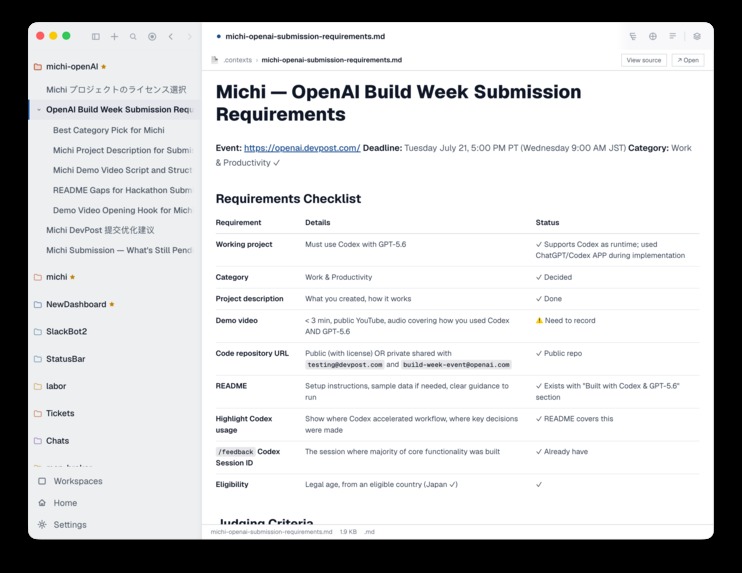
Task: Click the StatusBar folder icon
Action: (38, 359)
